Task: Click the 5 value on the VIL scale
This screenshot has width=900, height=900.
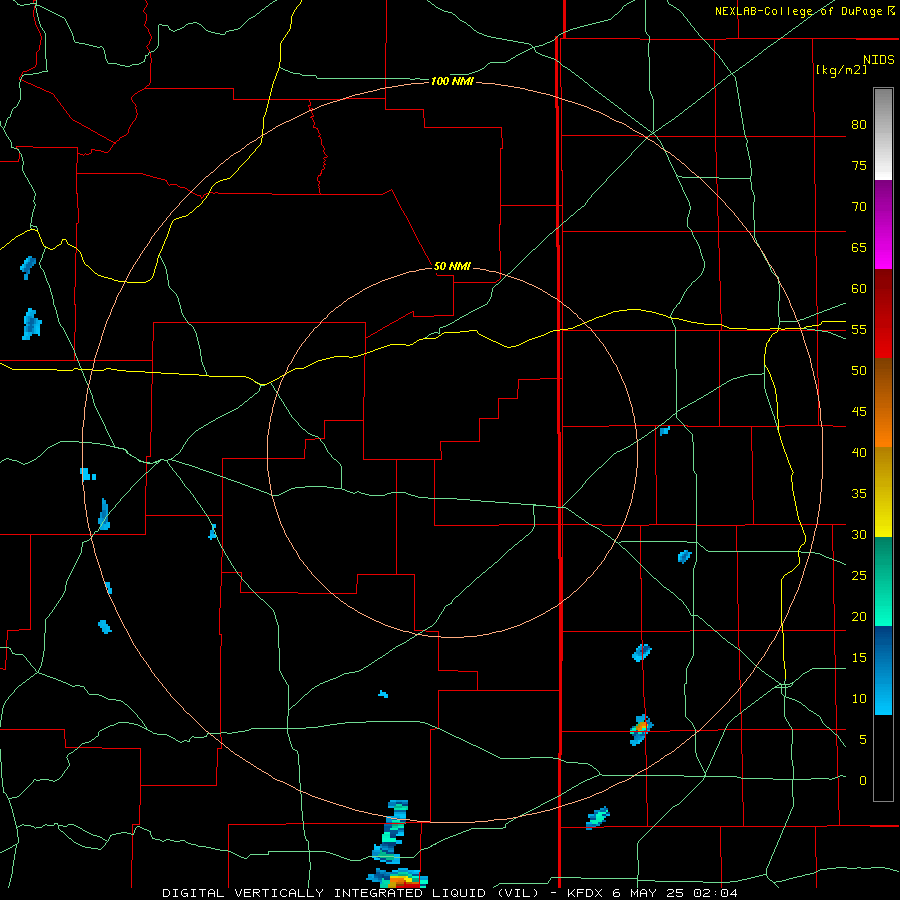Action: (x=863, y=740)
